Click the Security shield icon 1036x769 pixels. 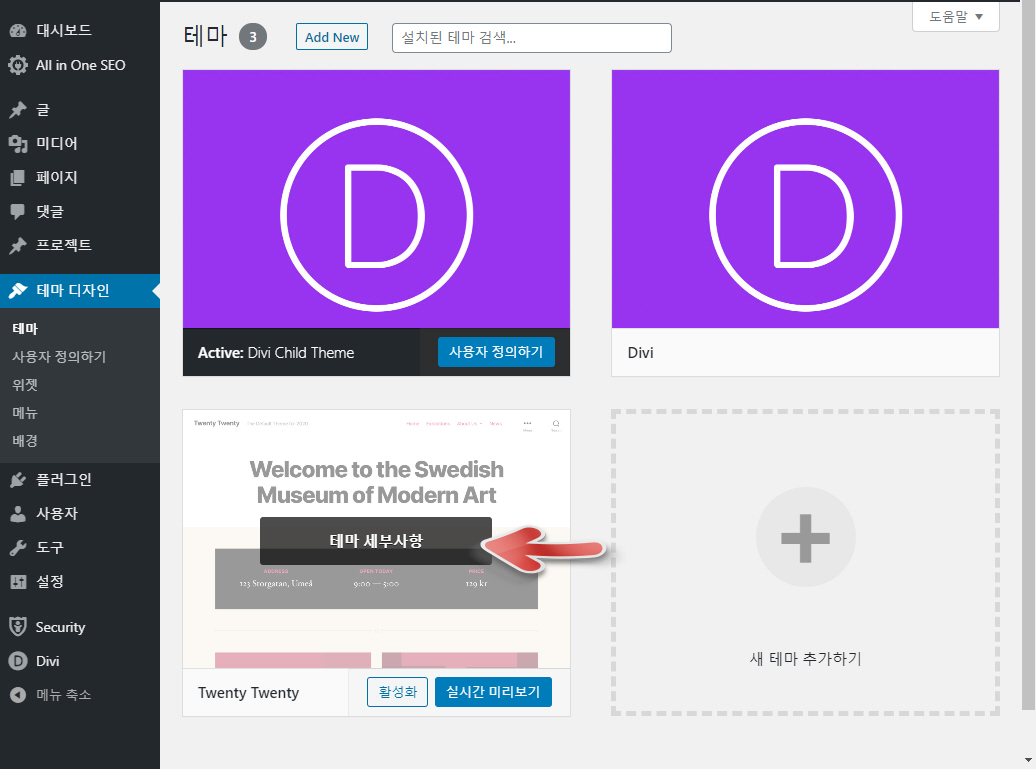[18, 626]
